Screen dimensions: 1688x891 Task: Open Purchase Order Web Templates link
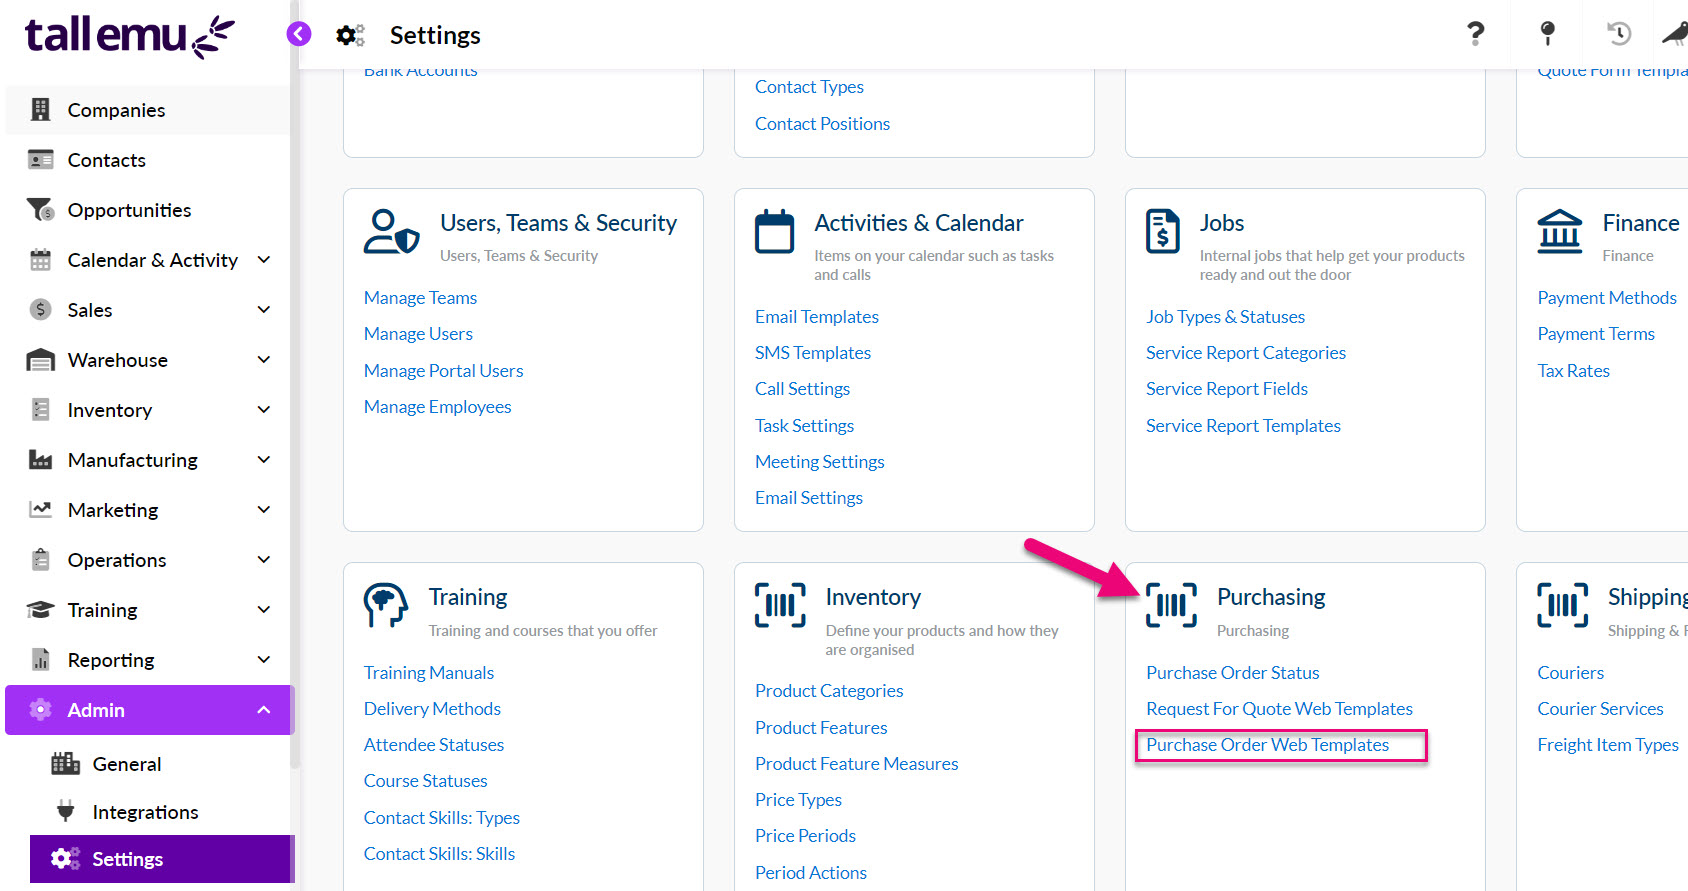1267,745
